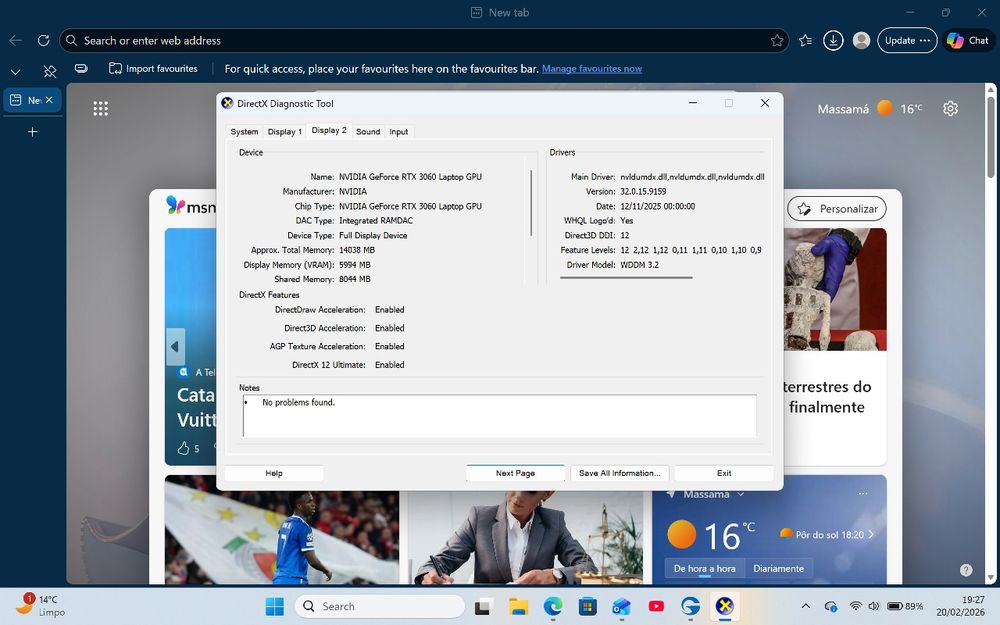The image size is (1000, 625).
Task: Go back with the browser back arrow
Action: (x=15, y=40)
